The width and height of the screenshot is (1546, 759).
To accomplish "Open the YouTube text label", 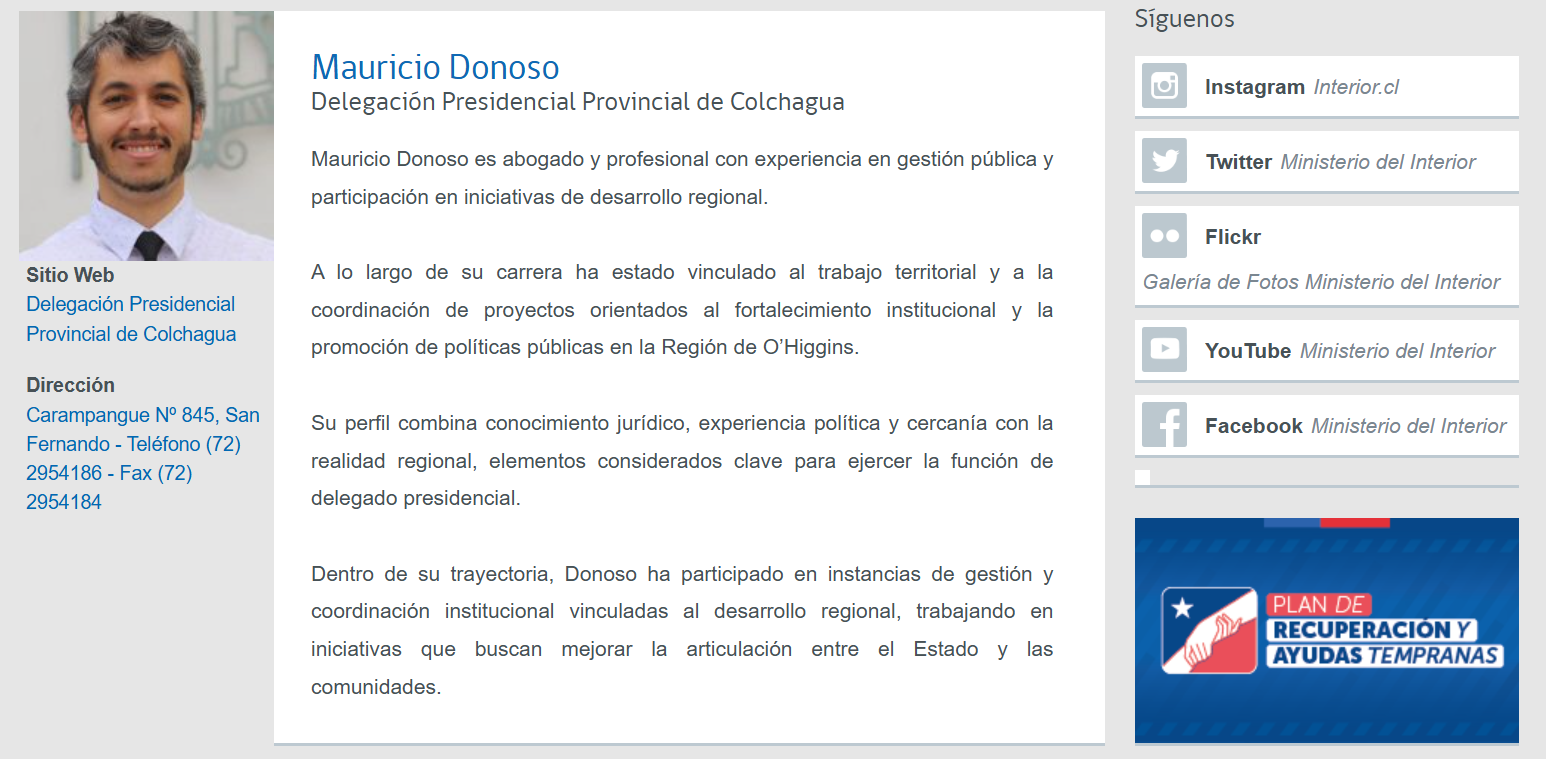I will 1247,351.
